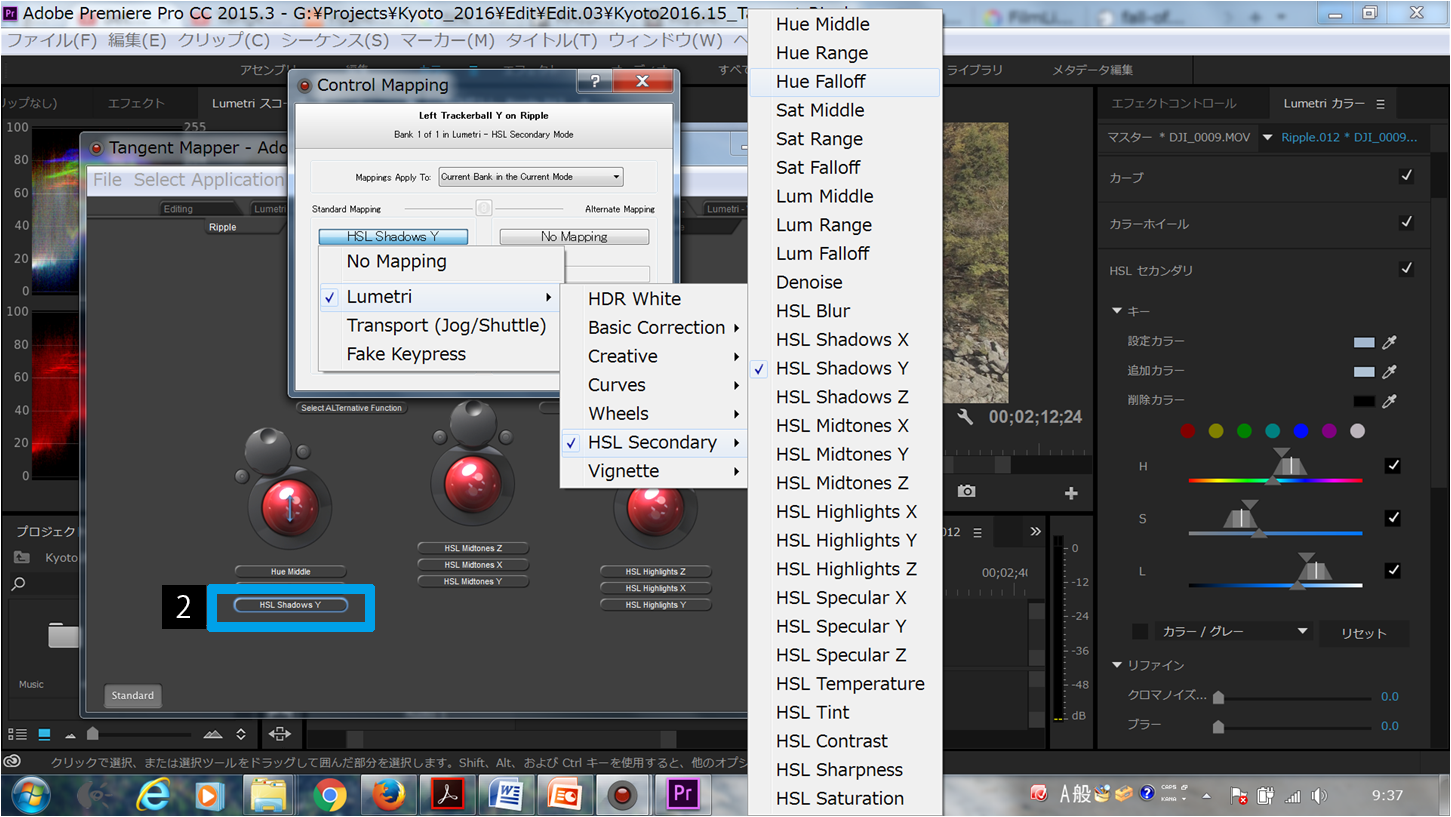Screen dimensions: 1451x817
Task: Open the Curves submenu
Action: tap(654, 385)
